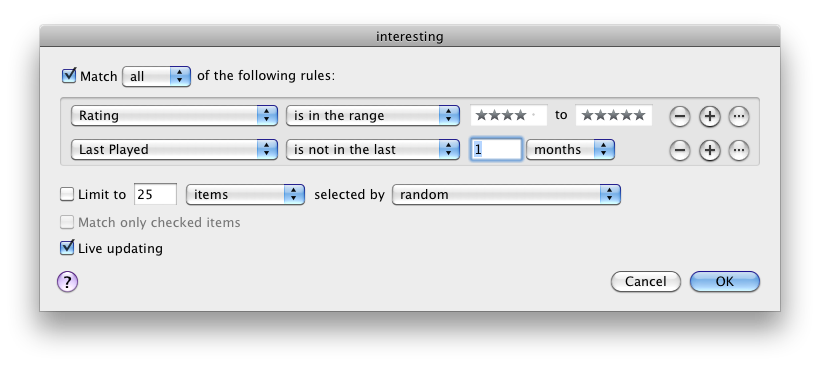
Task: Remove the Last Played rule
Action: click(x=679, y=151)
